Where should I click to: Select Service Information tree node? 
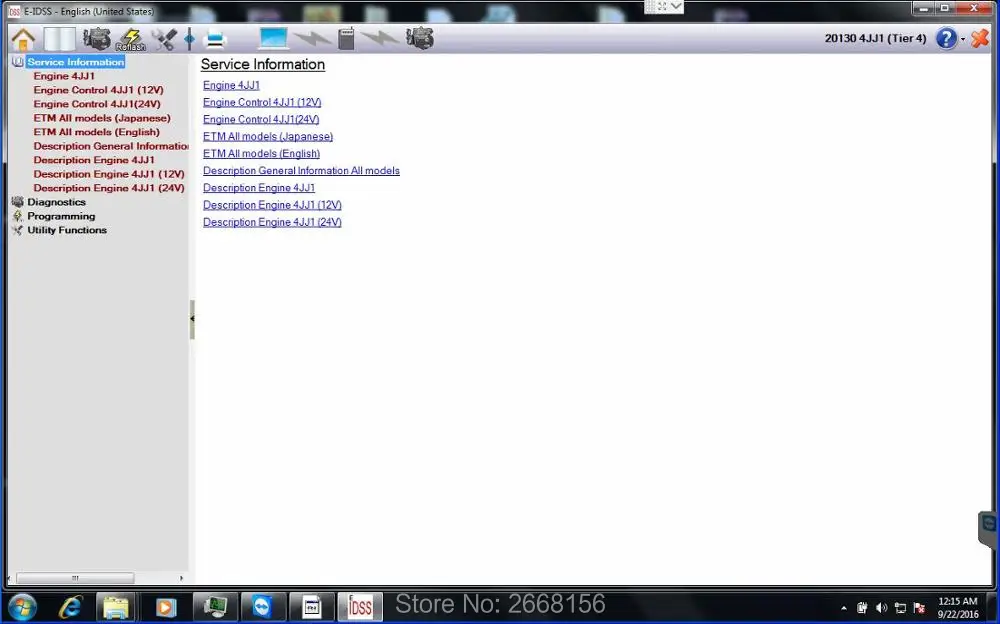(76, 62)
